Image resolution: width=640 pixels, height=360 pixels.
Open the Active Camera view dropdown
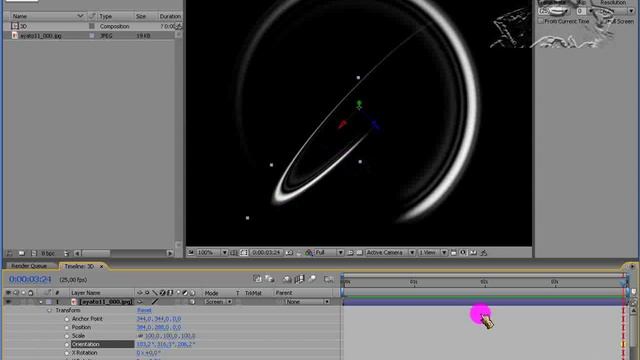[391, 253]
